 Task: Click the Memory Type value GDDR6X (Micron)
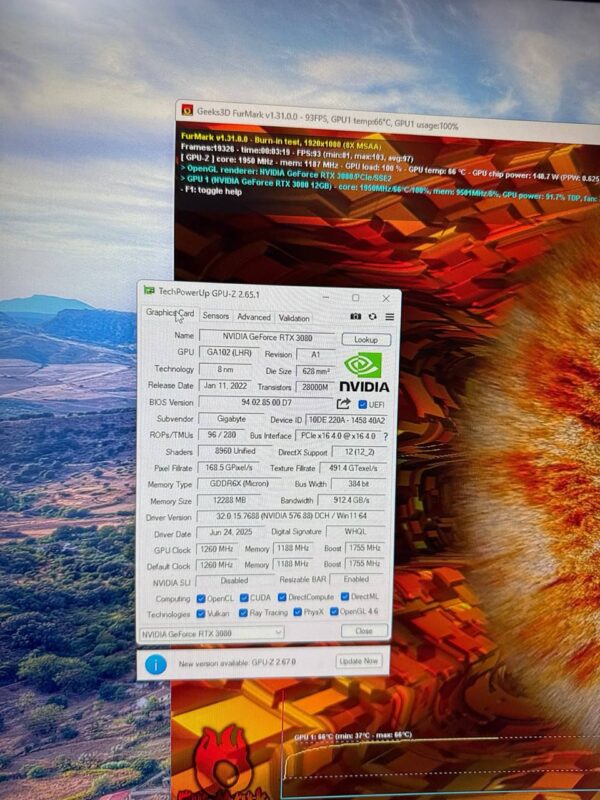239,483
